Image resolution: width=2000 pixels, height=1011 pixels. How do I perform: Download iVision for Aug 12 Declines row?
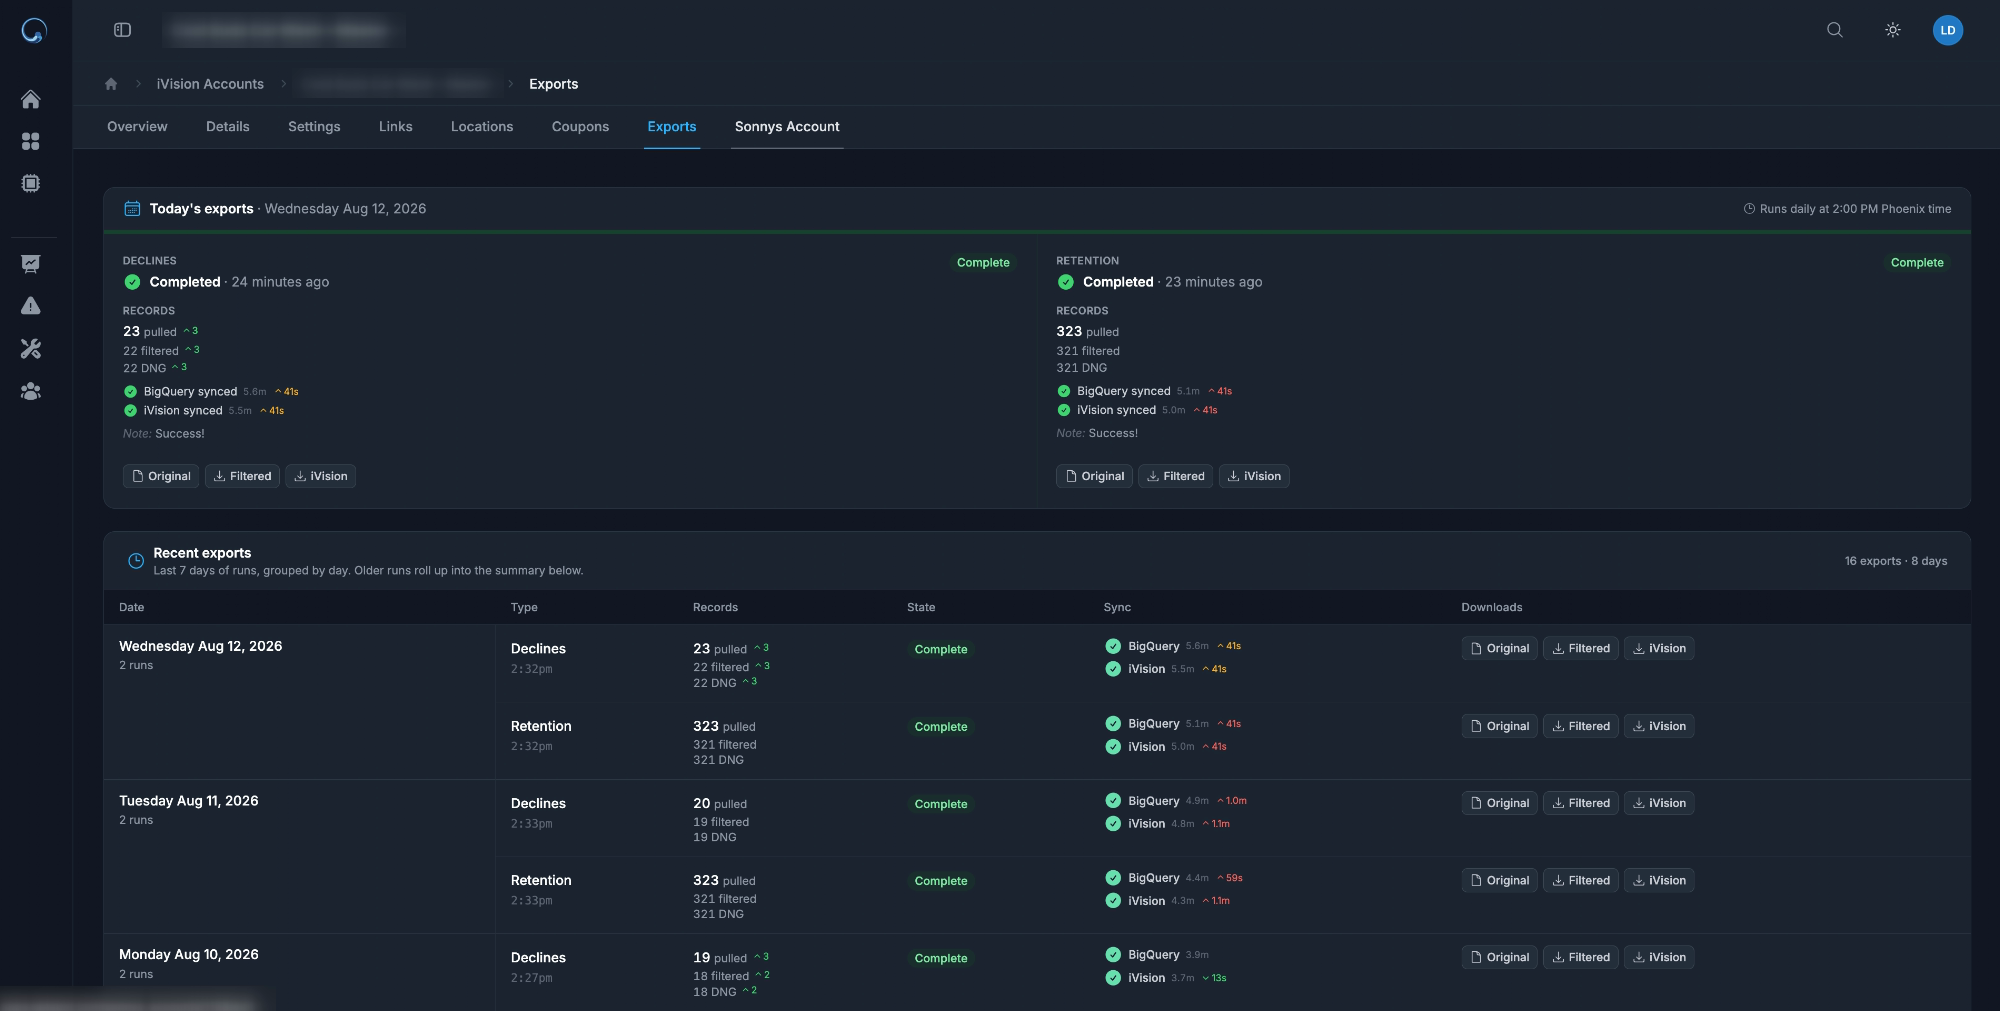coord(1659,648)
